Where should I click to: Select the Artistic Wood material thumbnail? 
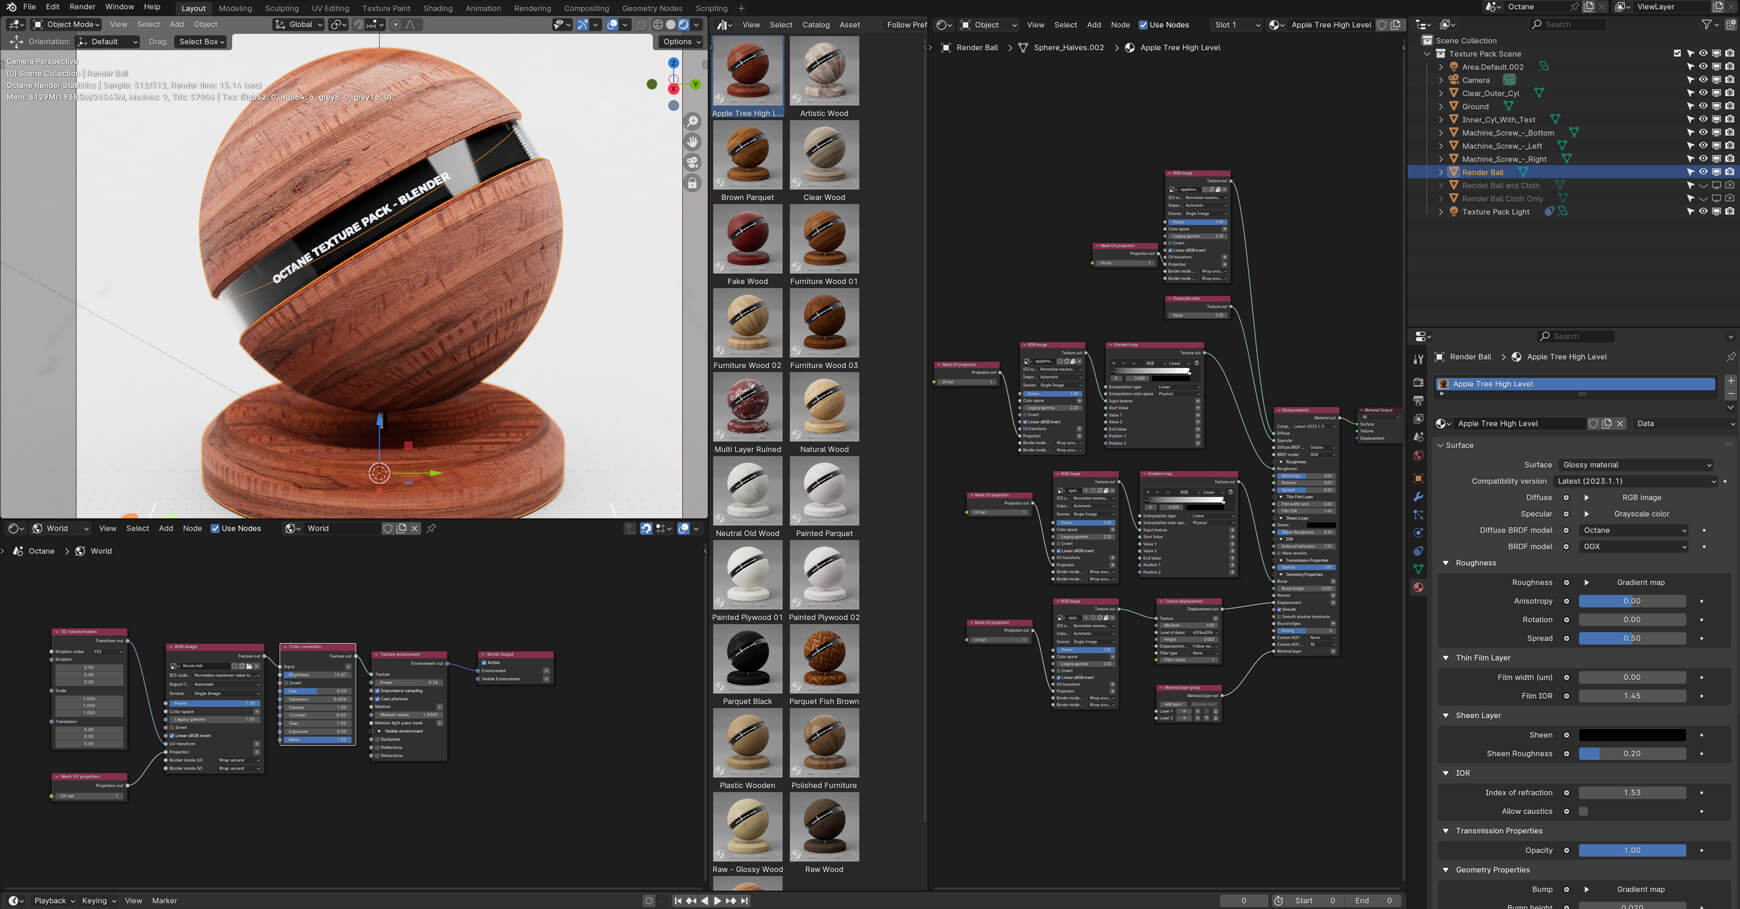tap(824, 72)
